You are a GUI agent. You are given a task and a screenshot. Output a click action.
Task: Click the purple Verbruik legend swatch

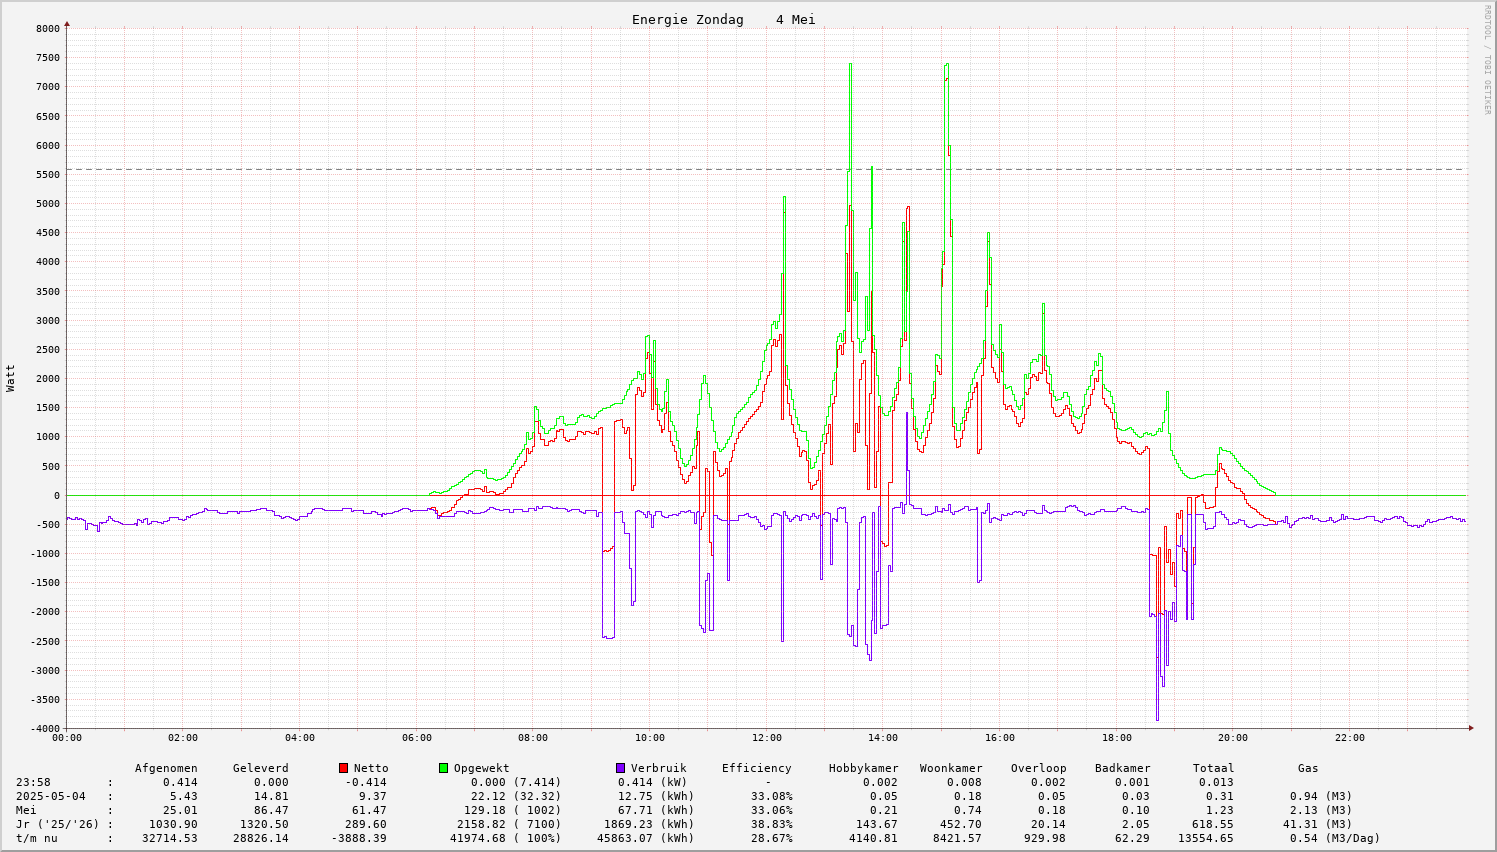[x=620, y=768]
